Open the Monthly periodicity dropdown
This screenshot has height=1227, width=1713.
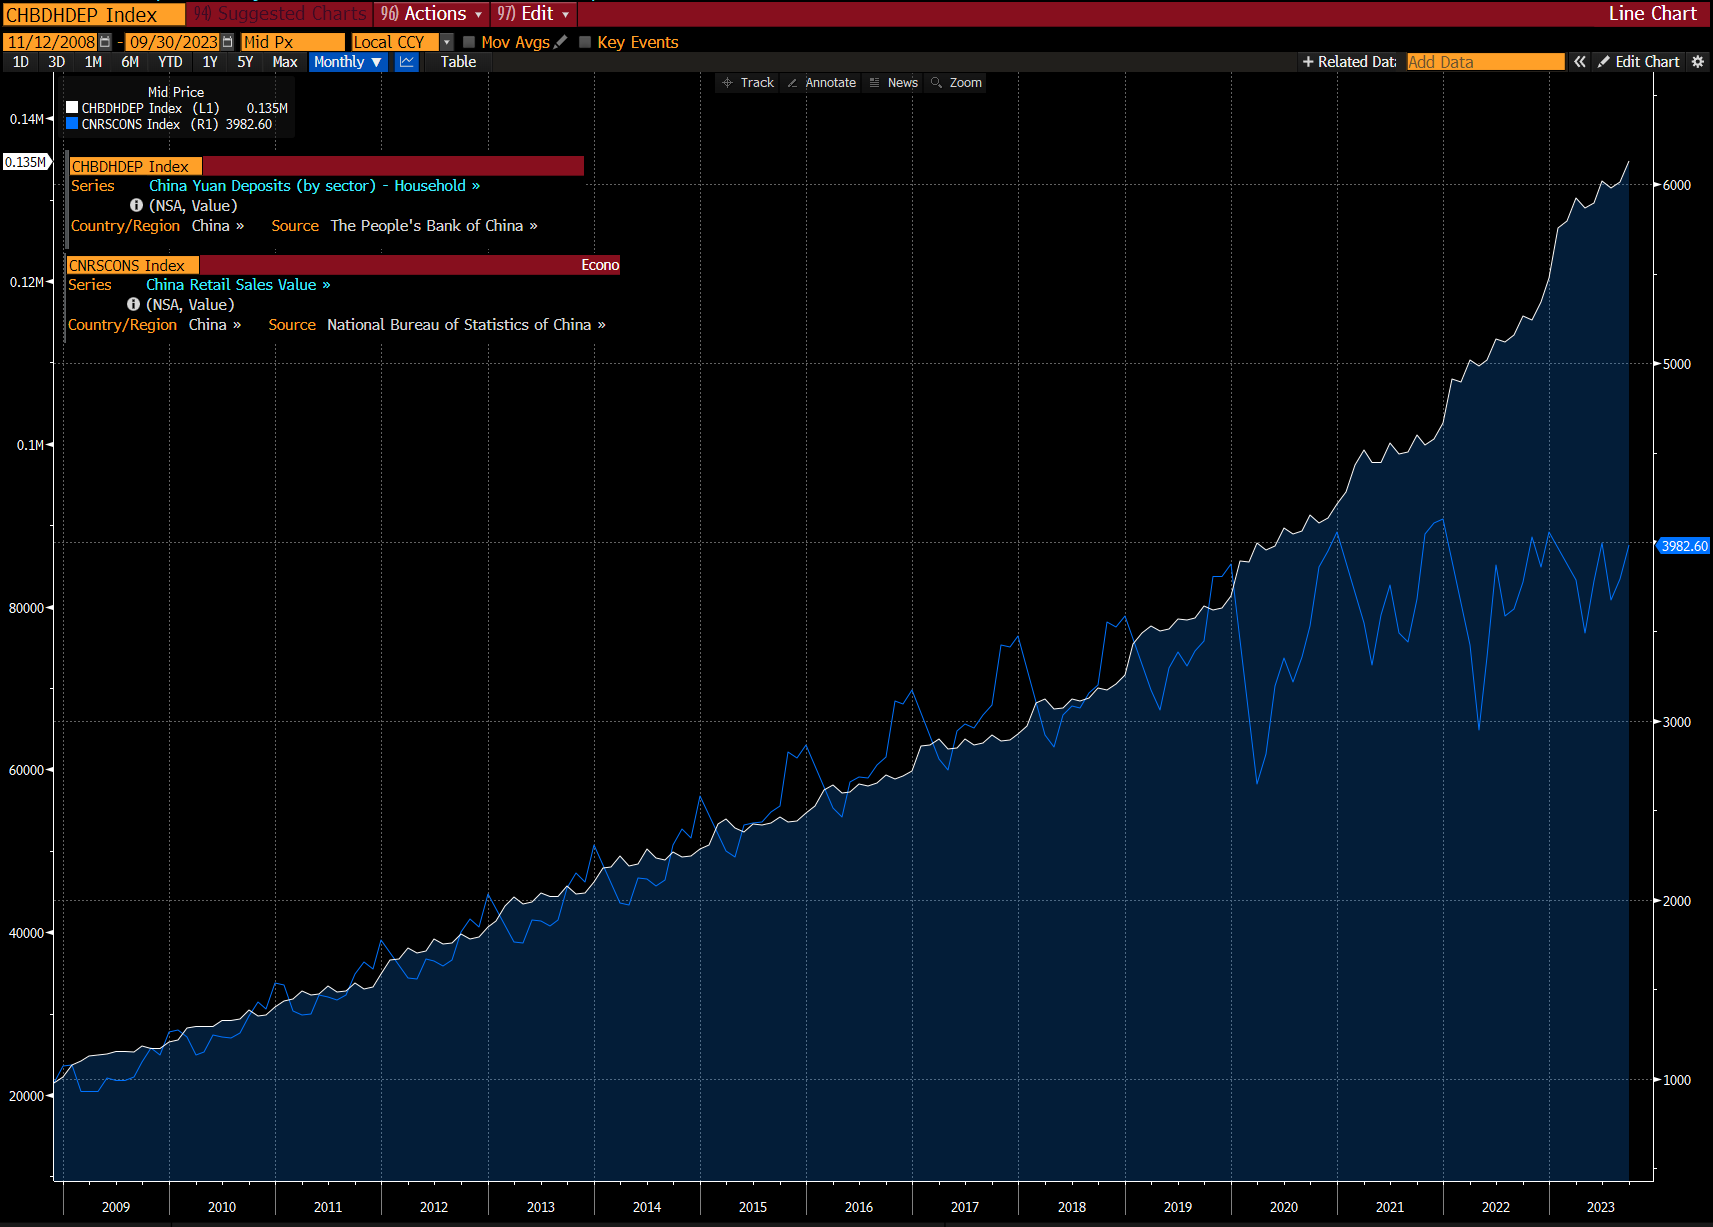point(348,62)
